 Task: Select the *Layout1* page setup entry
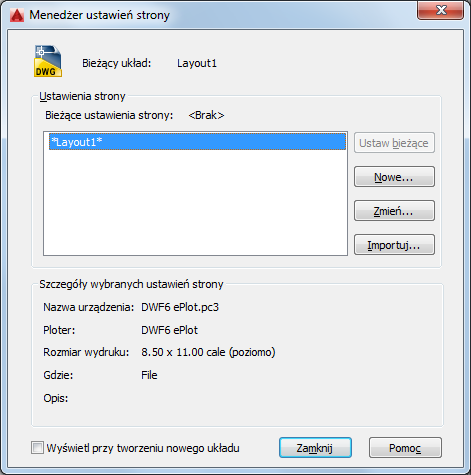tap(197, 142)
